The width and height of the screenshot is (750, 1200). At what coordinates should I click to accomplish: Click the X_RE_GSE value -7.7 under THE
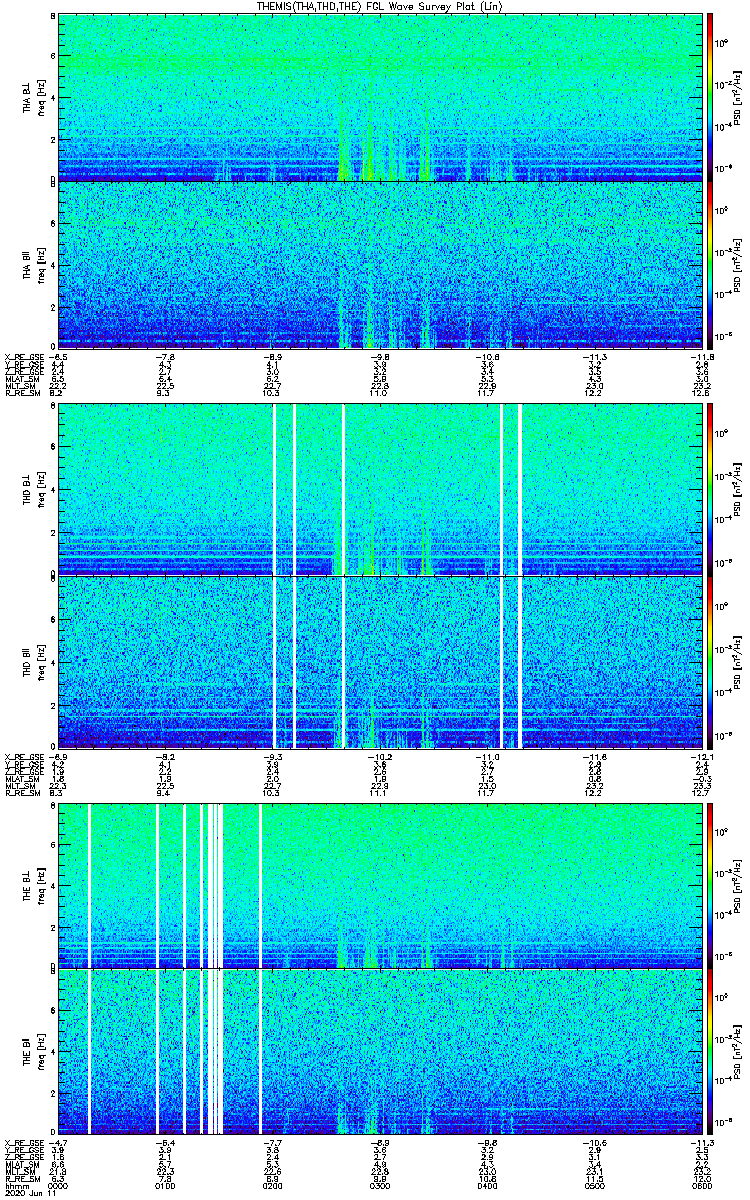273,1142
